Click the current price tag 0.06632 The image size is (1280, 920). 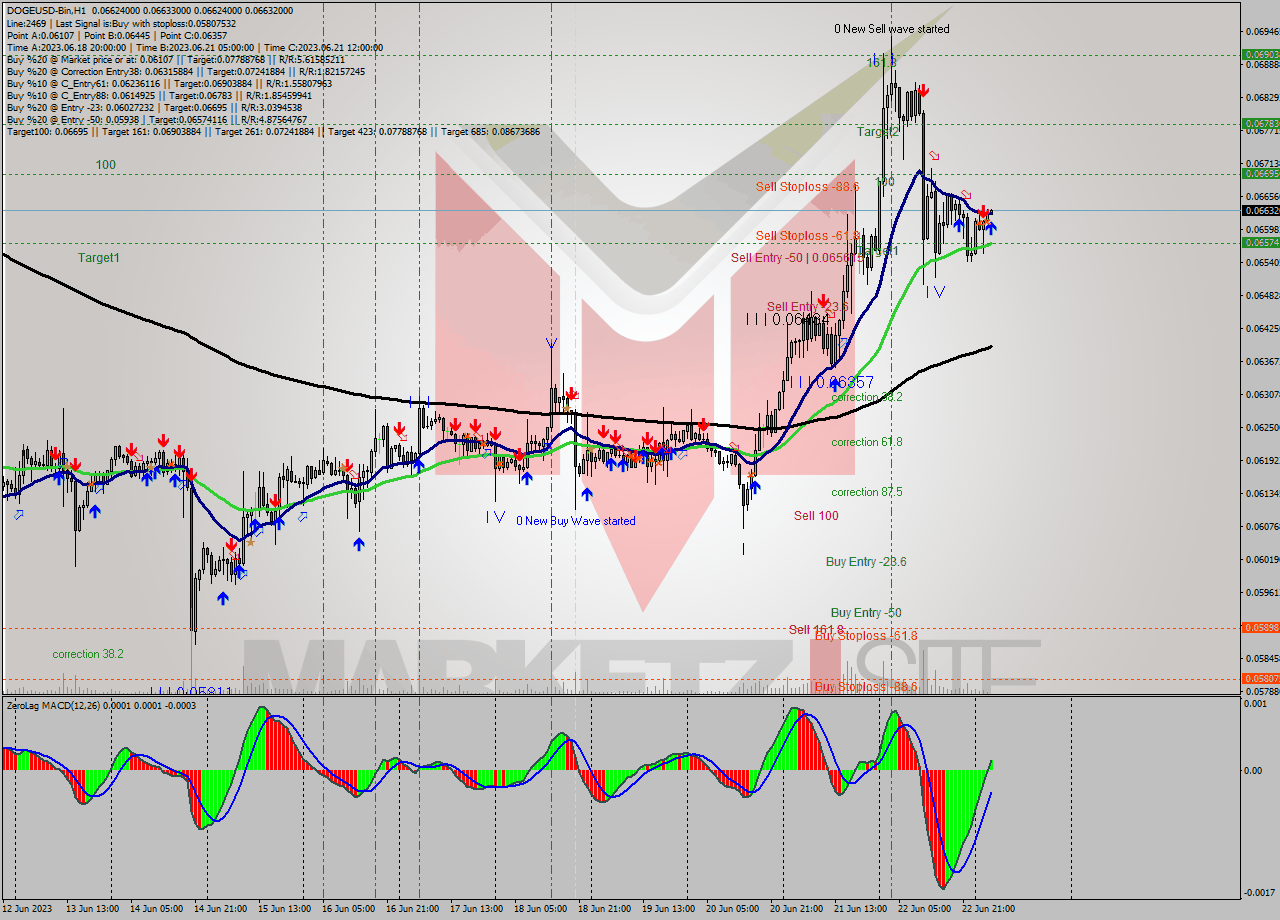(1260, 211)
